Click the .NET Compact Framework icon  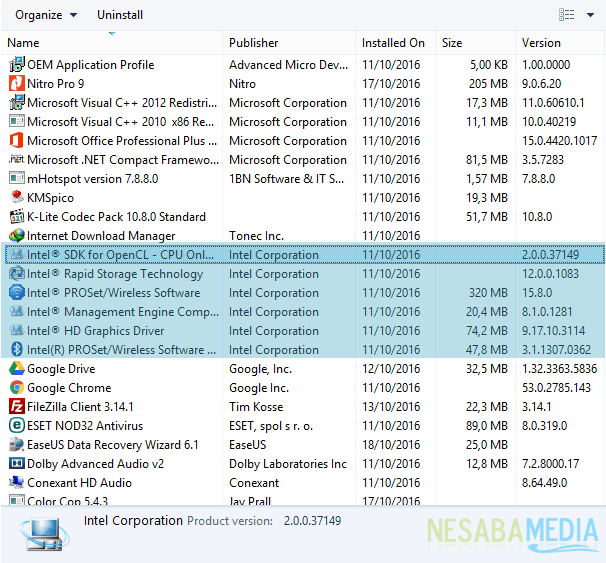click(x=17, y=159)
